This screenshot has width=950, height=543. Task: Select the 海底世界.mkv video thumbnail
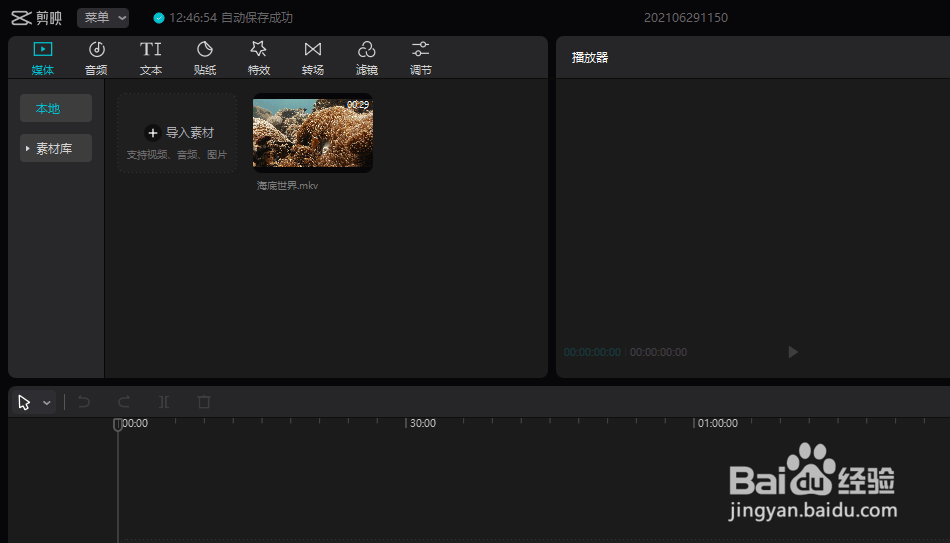tap(313, 133)
